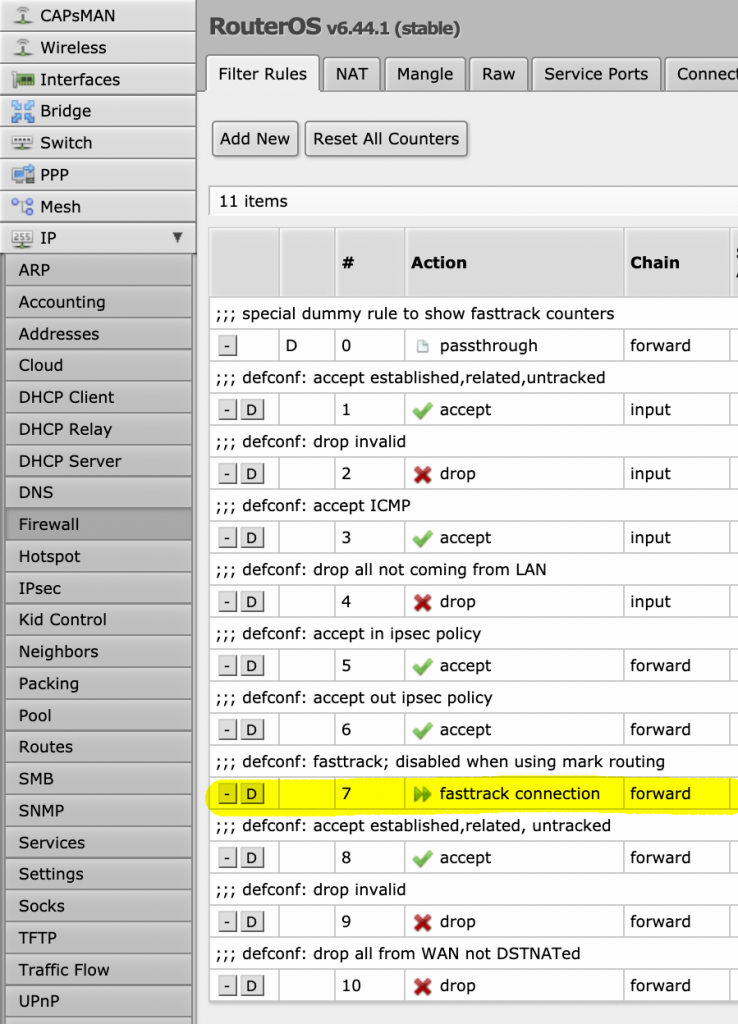This screenshot has height=1024, width=738.
Task: Click red X drop icon of rule 10
Action: pyautogui.click(x=423, y=986)
